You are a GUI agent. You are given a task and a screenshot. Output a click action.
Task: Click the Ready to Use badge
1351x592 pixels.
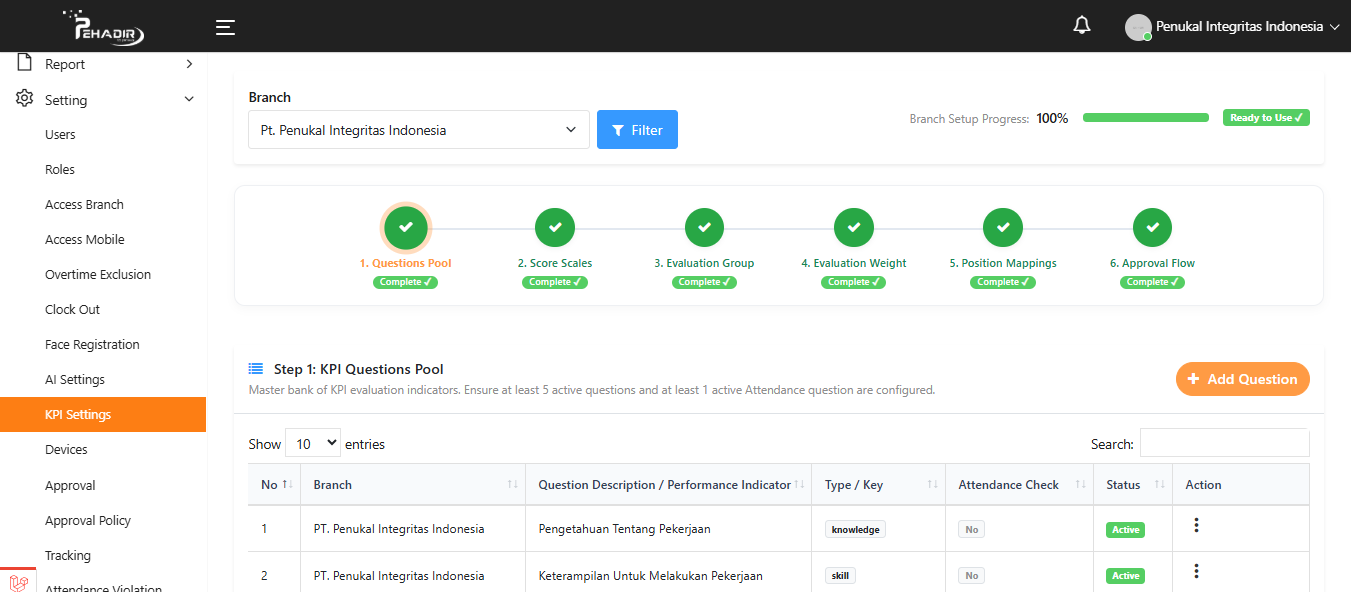pyautogui.click(x=1266, y=118)
